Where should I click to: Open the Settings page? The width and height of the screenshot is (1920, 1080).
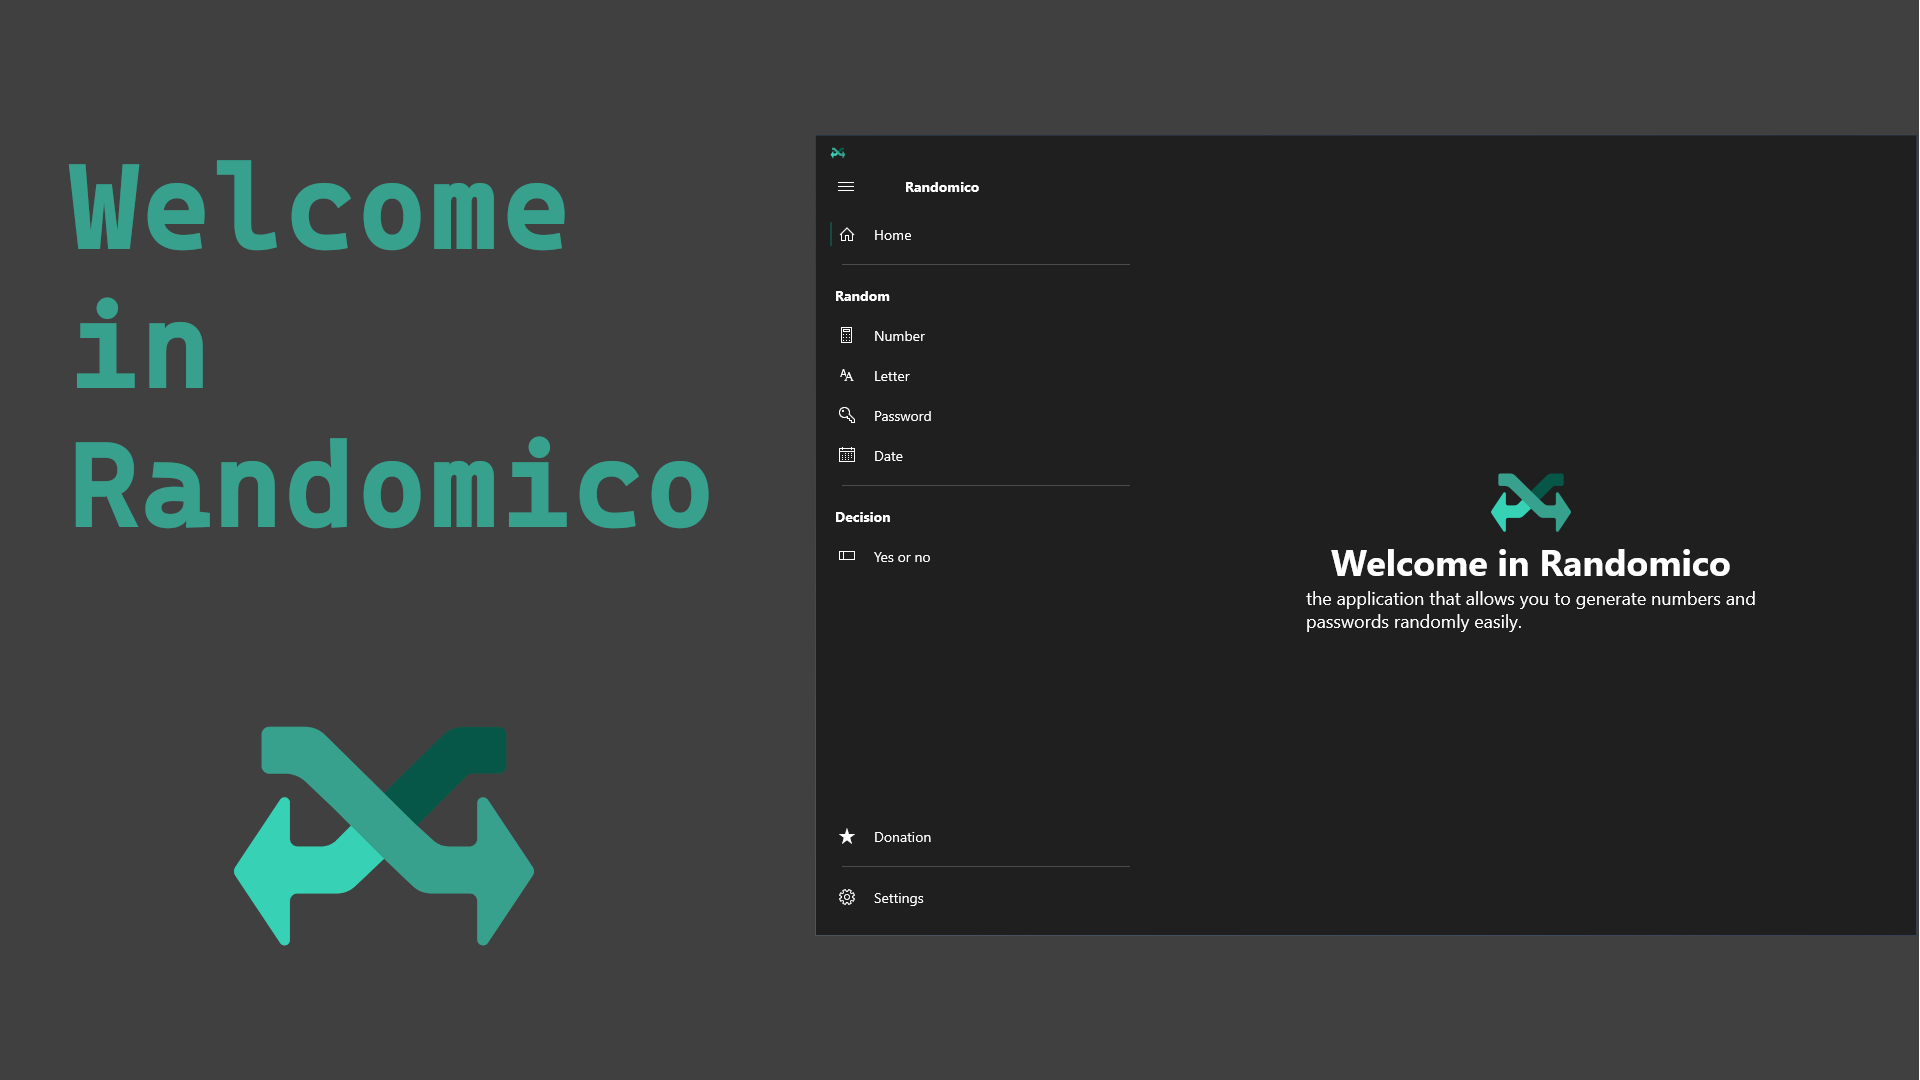point(898,898)
